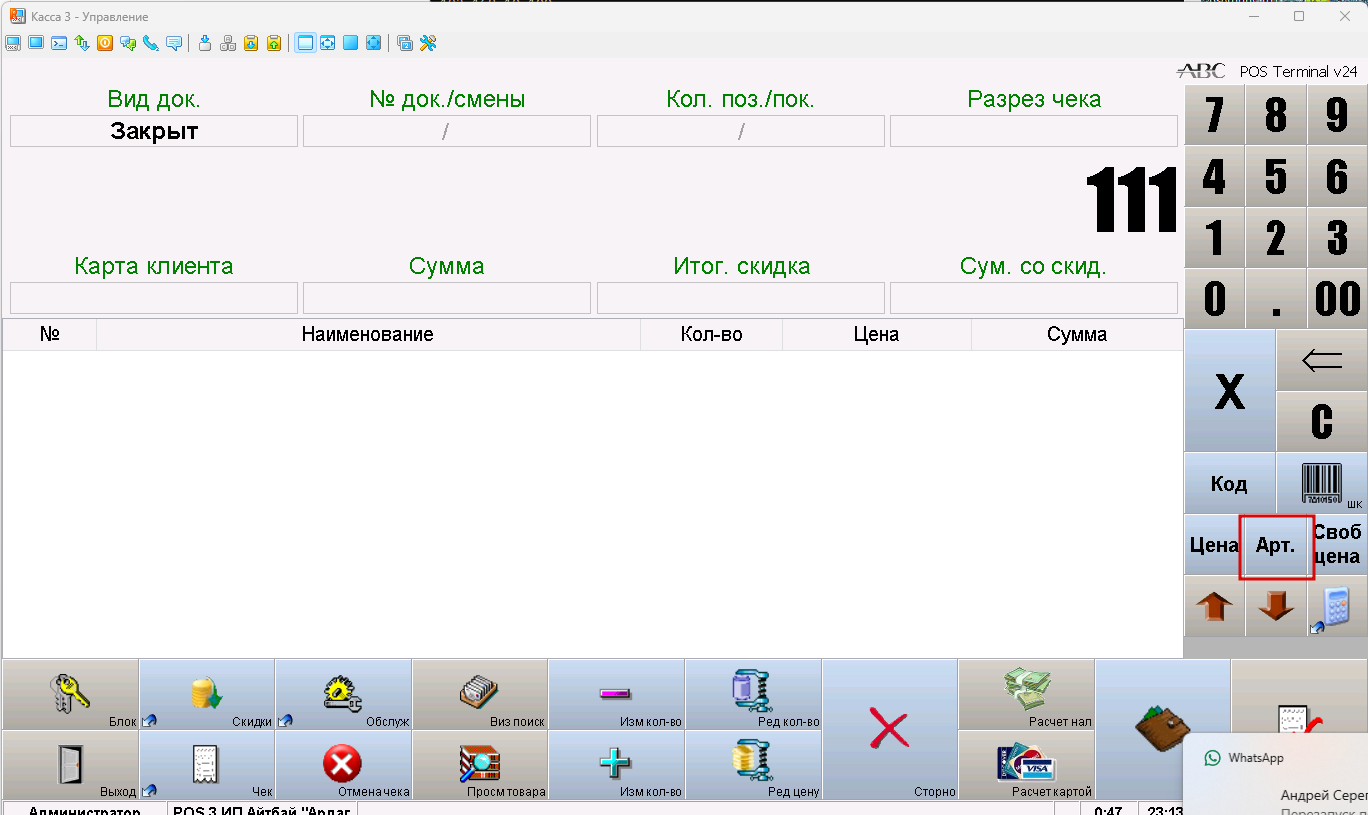Select the highlighted normal window view icon
The width and height of the screenshot is (1368, 815).
tap(305, 43)
